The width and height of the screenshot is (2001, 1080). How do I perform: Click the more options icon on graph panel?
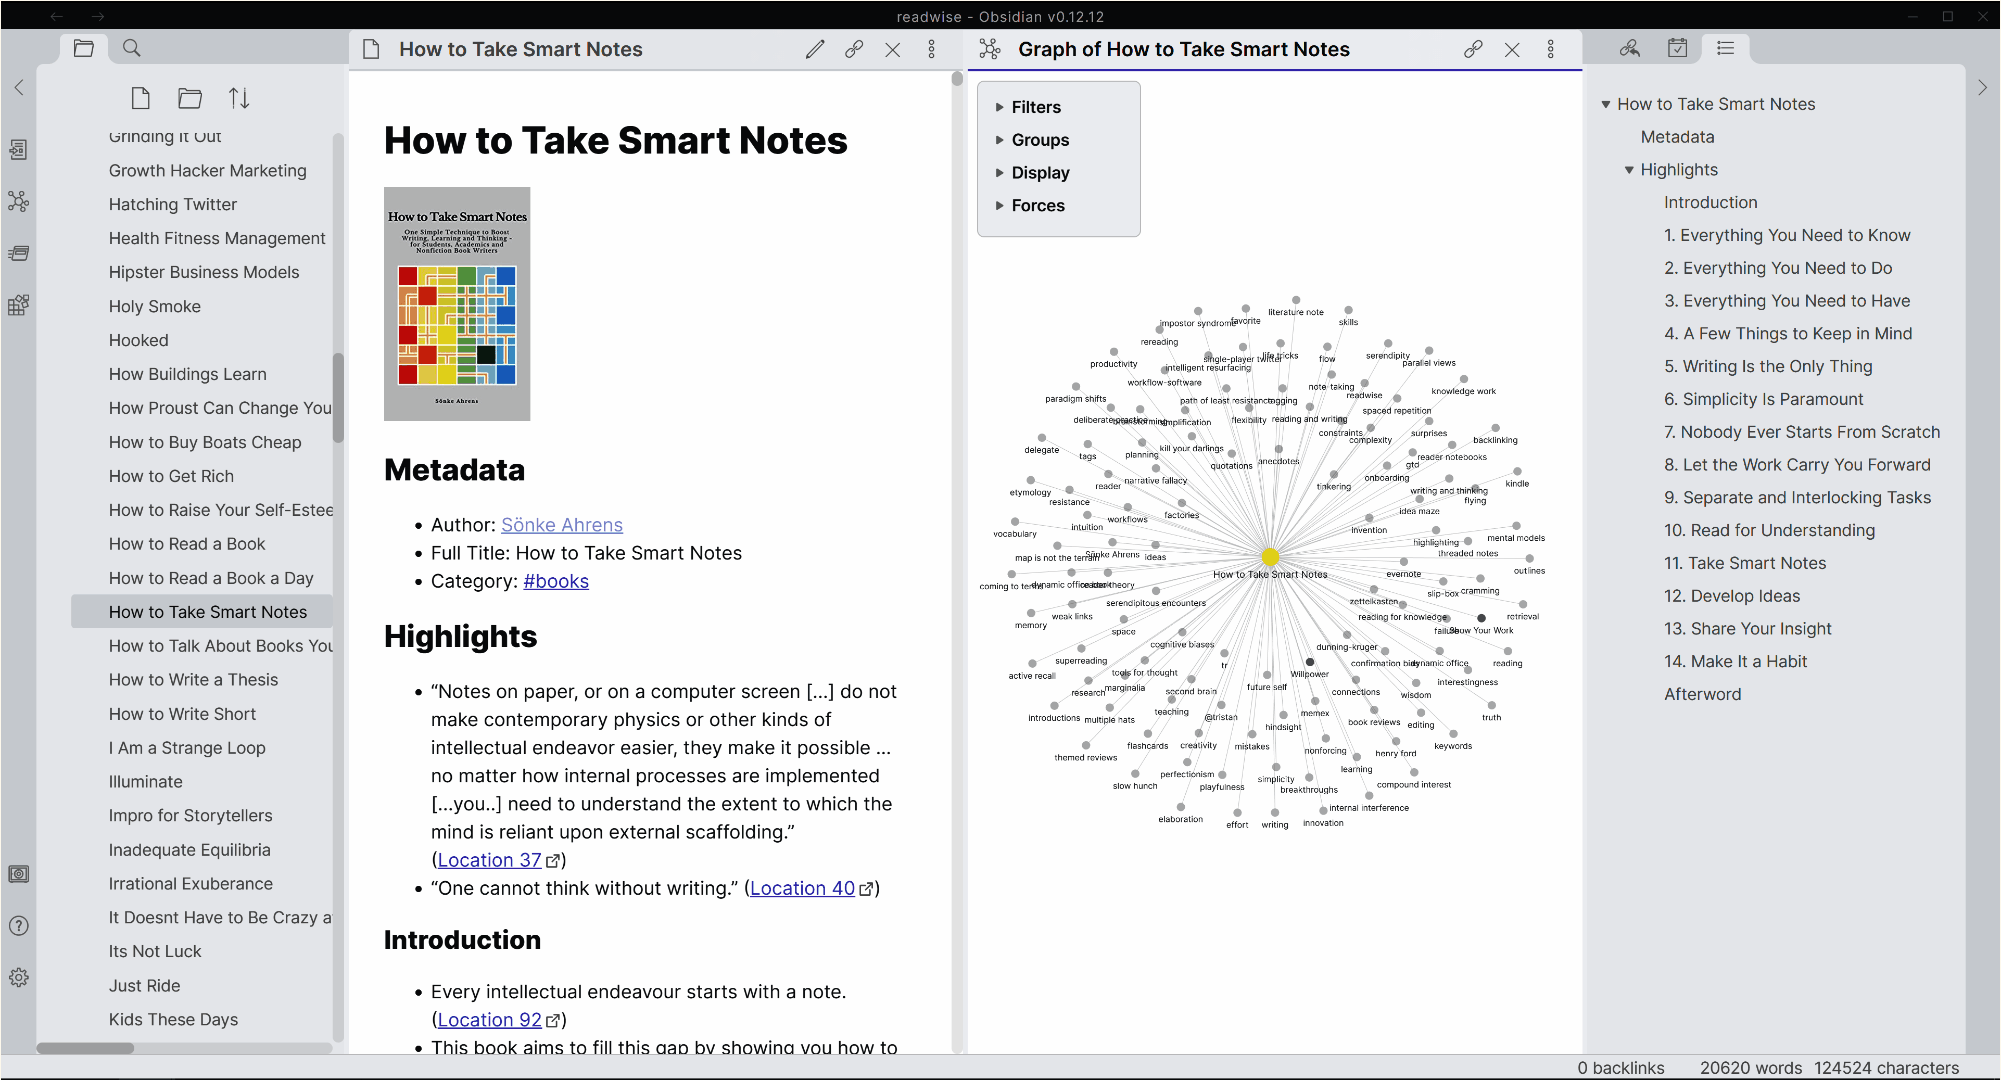(x=1552, y=48)
